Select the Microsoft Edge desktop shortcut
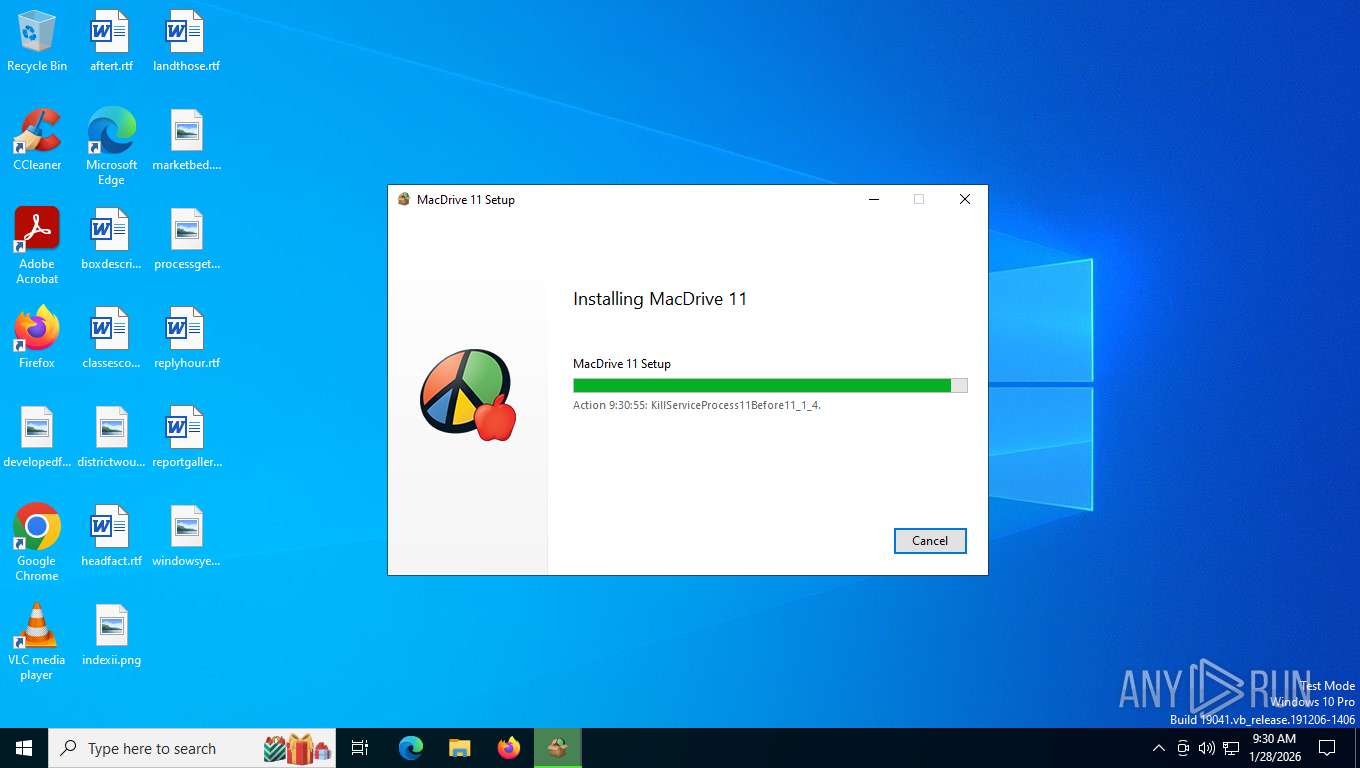 [x=111, y=147]
